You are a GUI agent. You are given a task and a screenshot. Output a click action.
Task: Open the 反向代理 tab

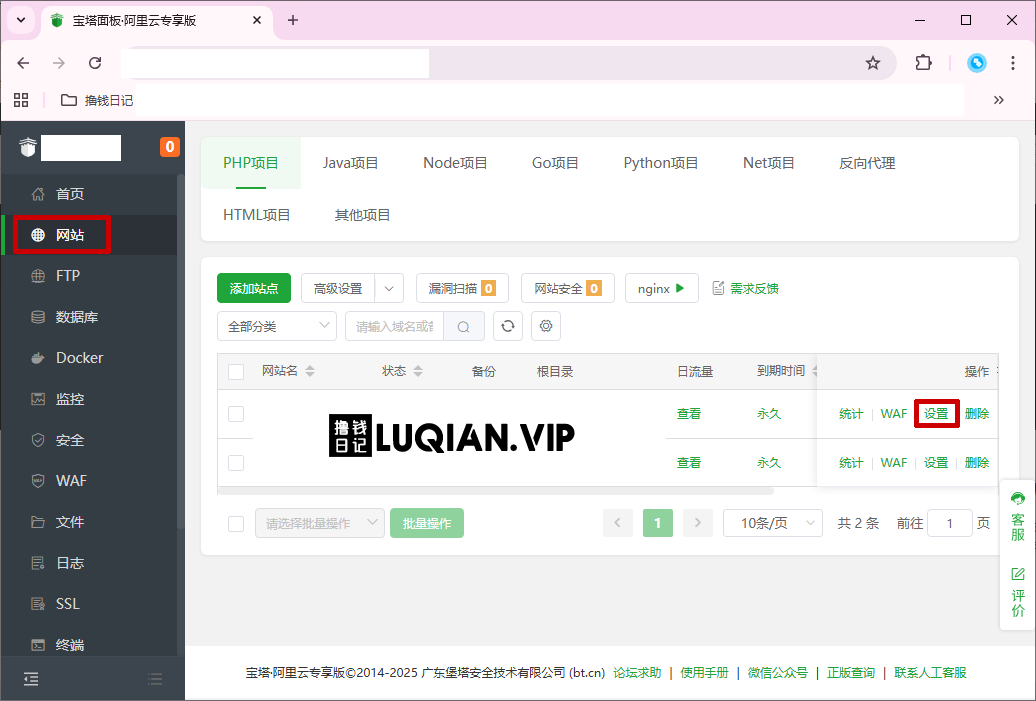pos(866,162)
